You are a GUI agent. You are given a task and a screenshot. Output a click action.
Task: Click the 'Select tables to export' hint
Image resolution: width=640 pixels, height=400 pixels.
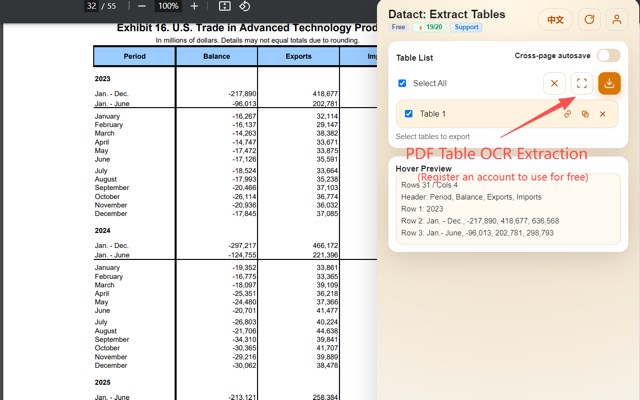coord(433,137)
